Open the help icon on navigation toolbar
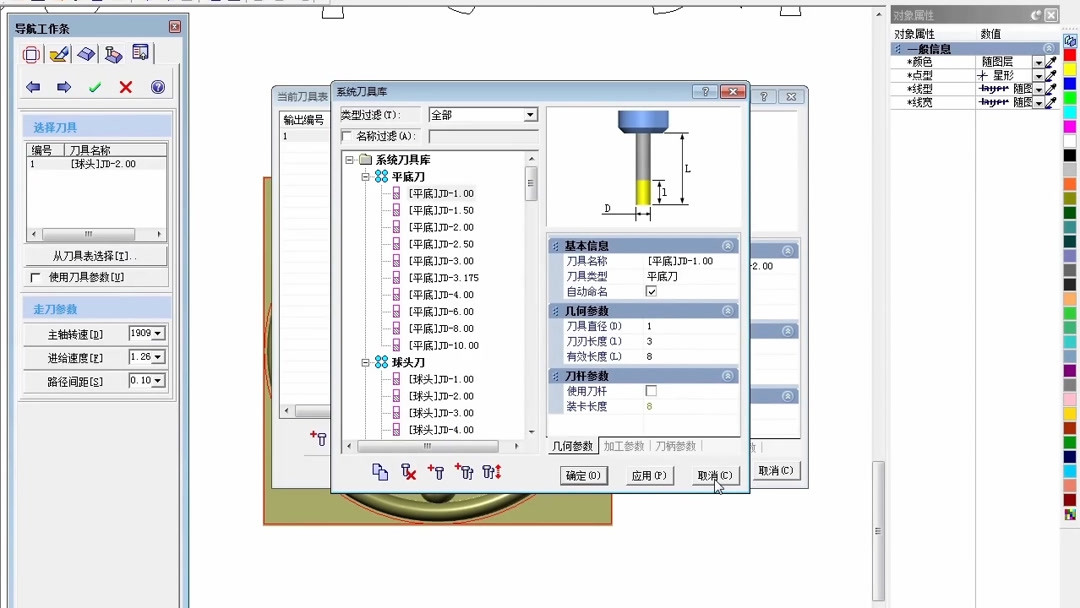The height and width of the screenshot is (608, 1080). point(158,87)
